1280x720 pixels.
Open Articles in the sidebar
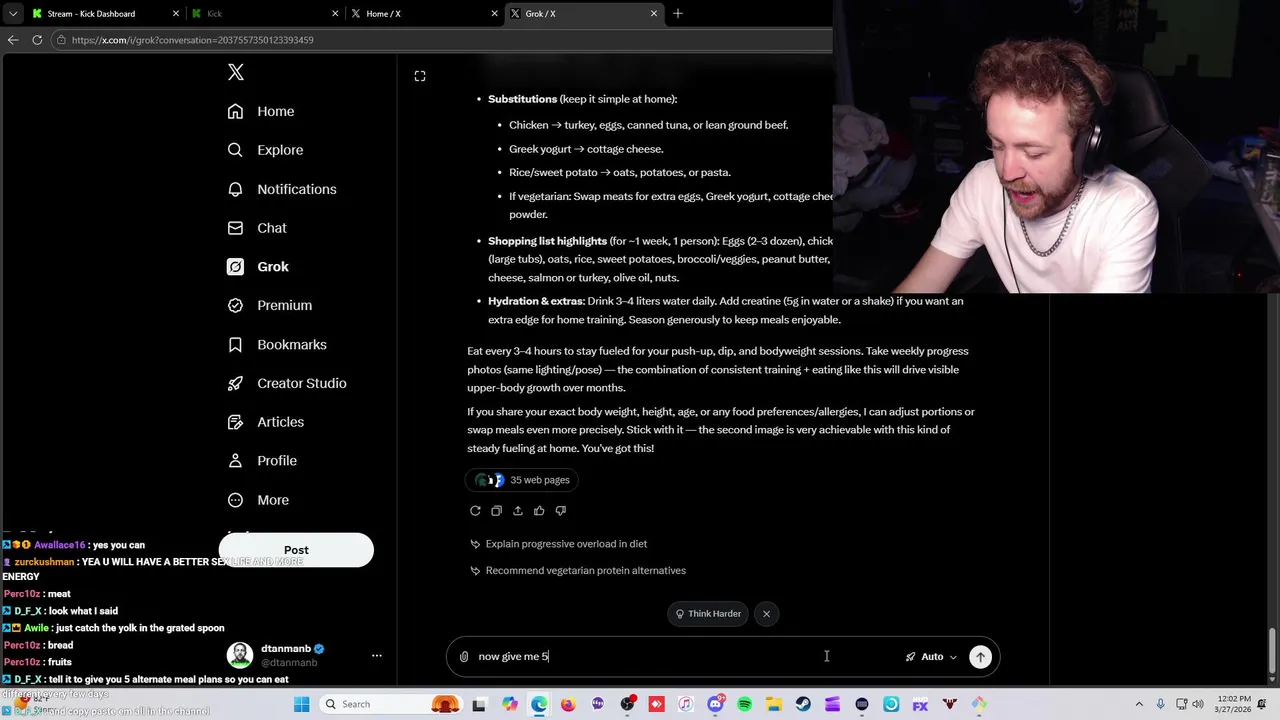tap(266, 422)
